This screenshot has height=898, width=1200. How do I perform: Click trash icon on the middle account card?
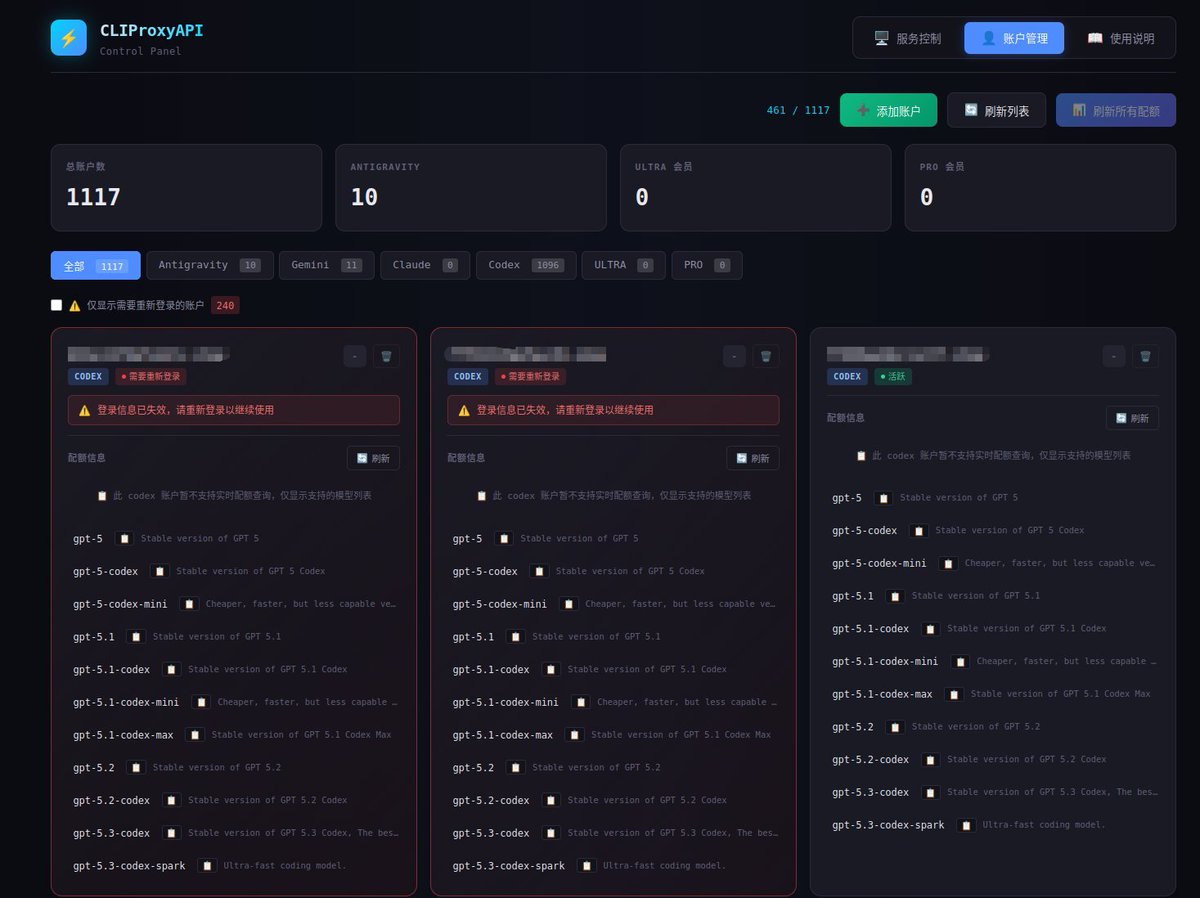click(766, 356)
